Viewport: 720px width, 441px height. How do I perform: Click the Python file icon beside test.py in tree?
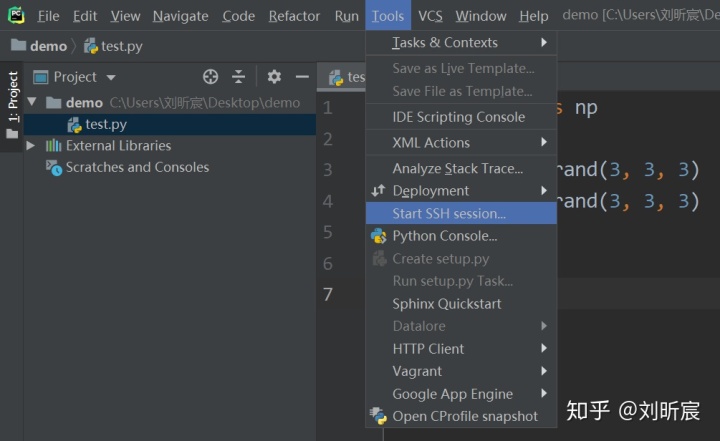pos(74,124)
